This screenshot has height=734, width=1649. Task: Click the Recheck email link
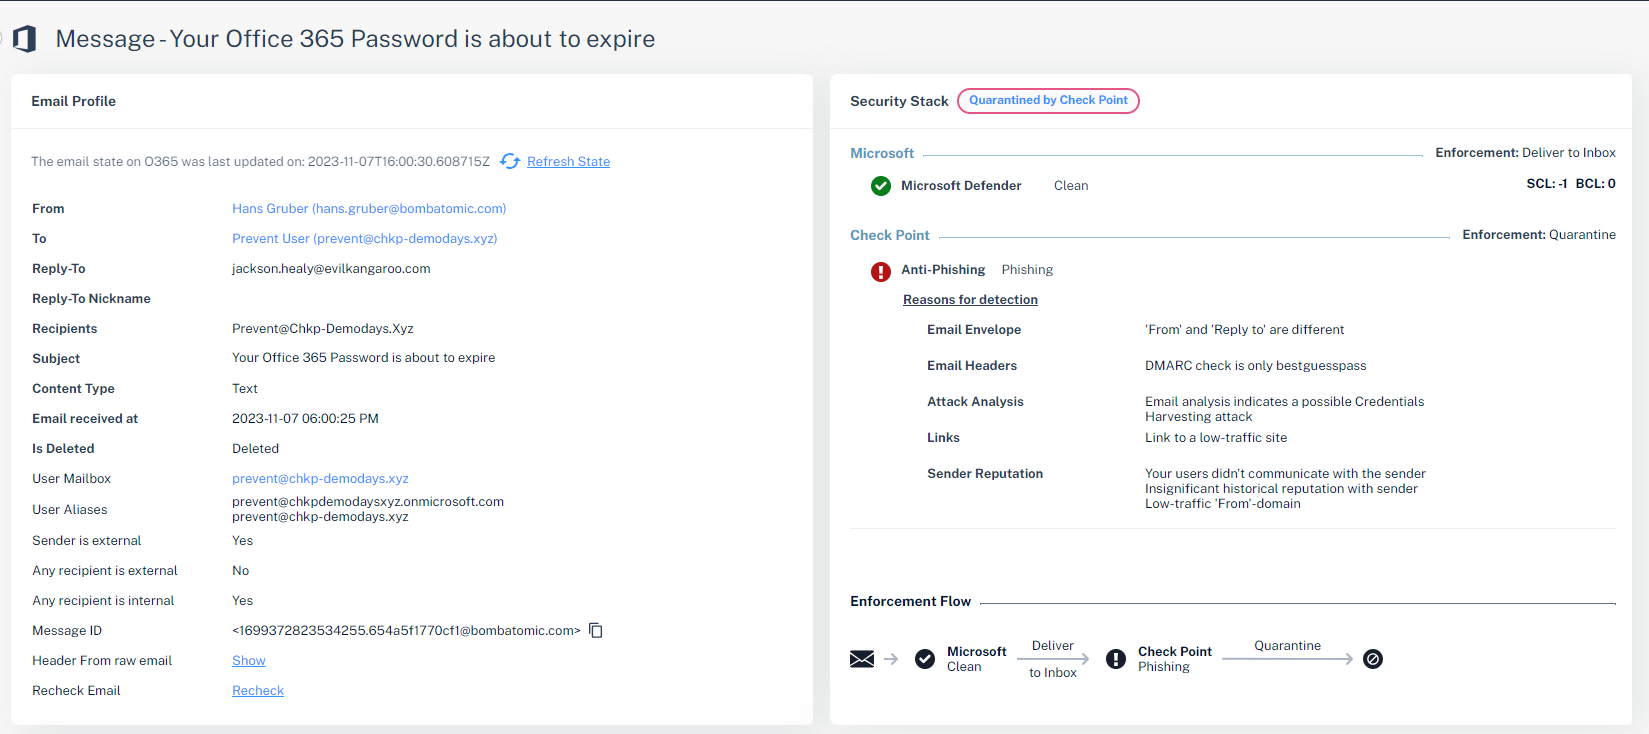(258, 691)
